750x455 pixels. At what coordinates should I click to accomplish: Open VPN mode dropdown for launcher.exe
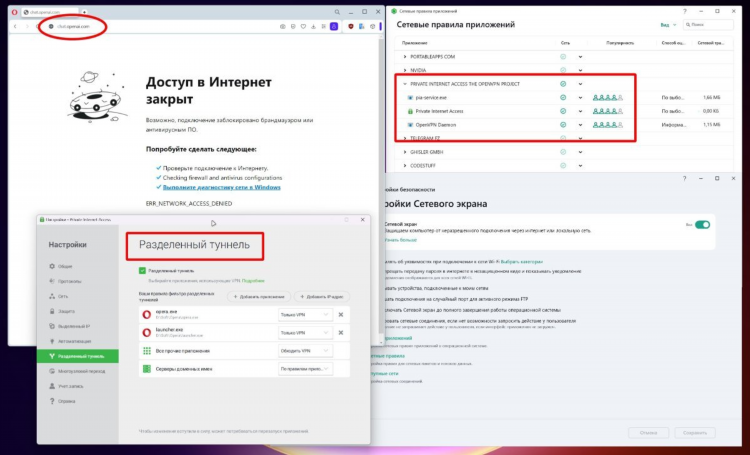tap(305, 333)
